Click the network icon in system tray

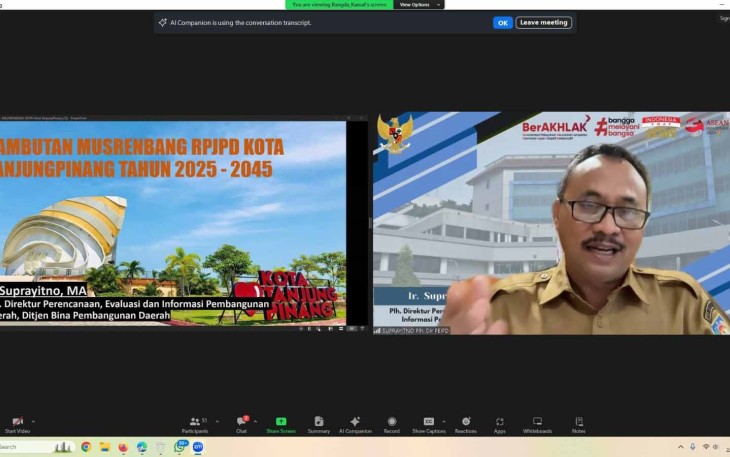pos(706,447)
